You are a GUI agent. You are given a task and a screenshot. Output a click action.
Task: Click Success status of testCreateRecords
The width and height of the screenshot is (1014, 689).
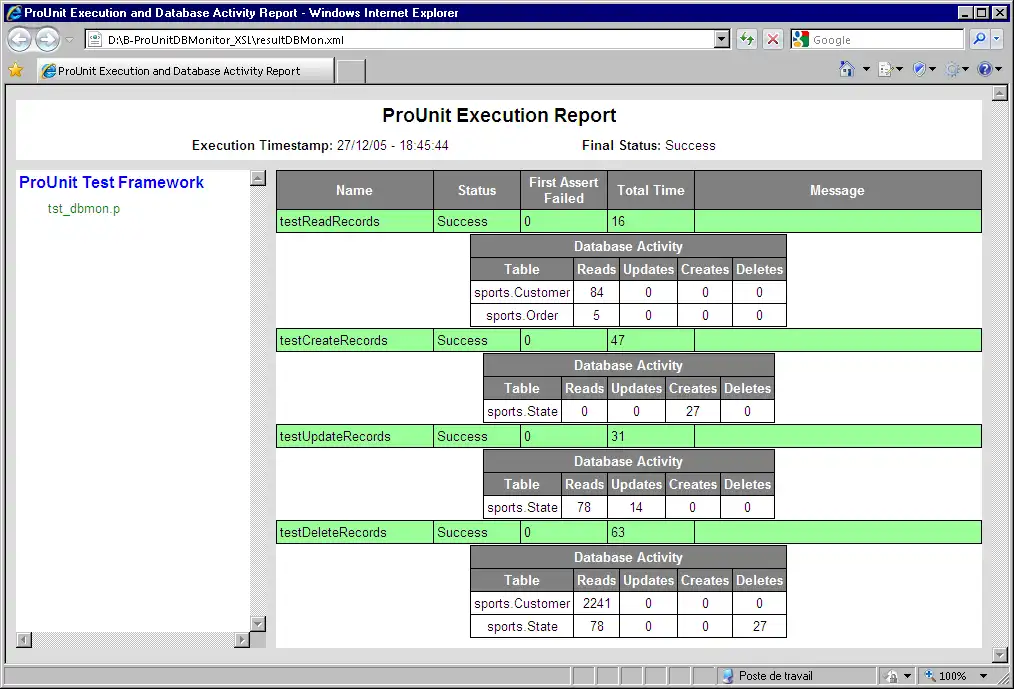(x=462, y=340)
